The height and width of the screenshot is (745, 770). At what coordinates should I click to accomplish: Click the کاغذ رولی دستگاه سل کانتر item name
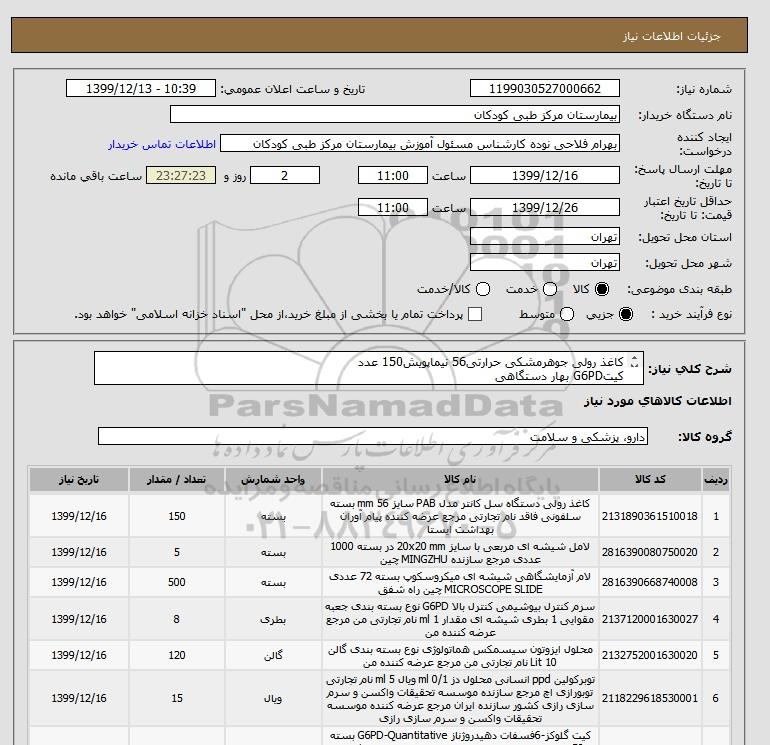(x=460, y=516)
